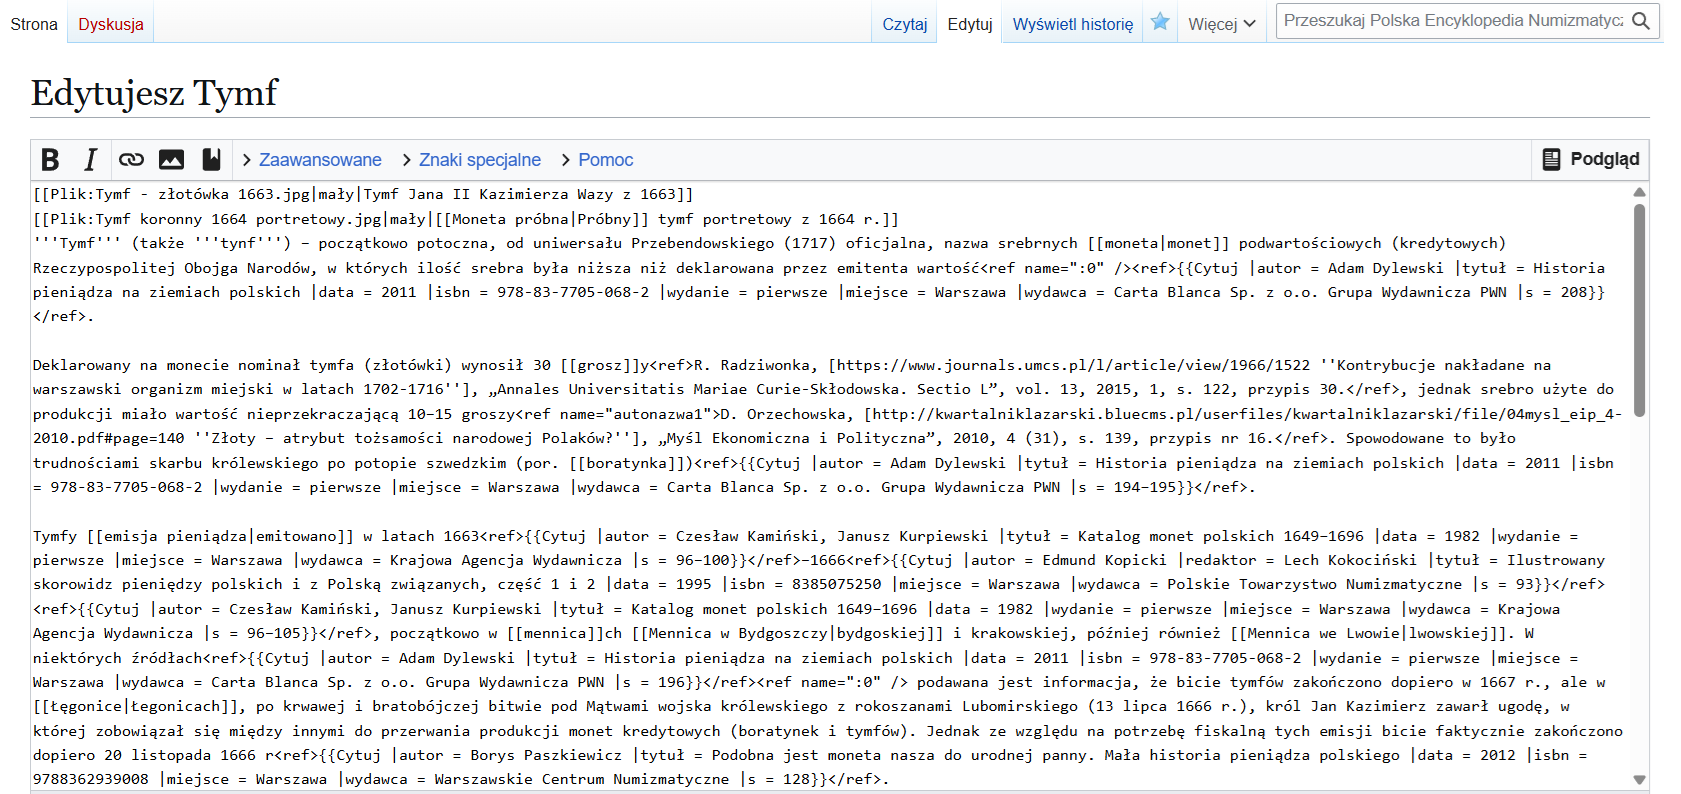Open Wyświetl historię page history
1681x794 pixels.
click(x=1072, y=24)
